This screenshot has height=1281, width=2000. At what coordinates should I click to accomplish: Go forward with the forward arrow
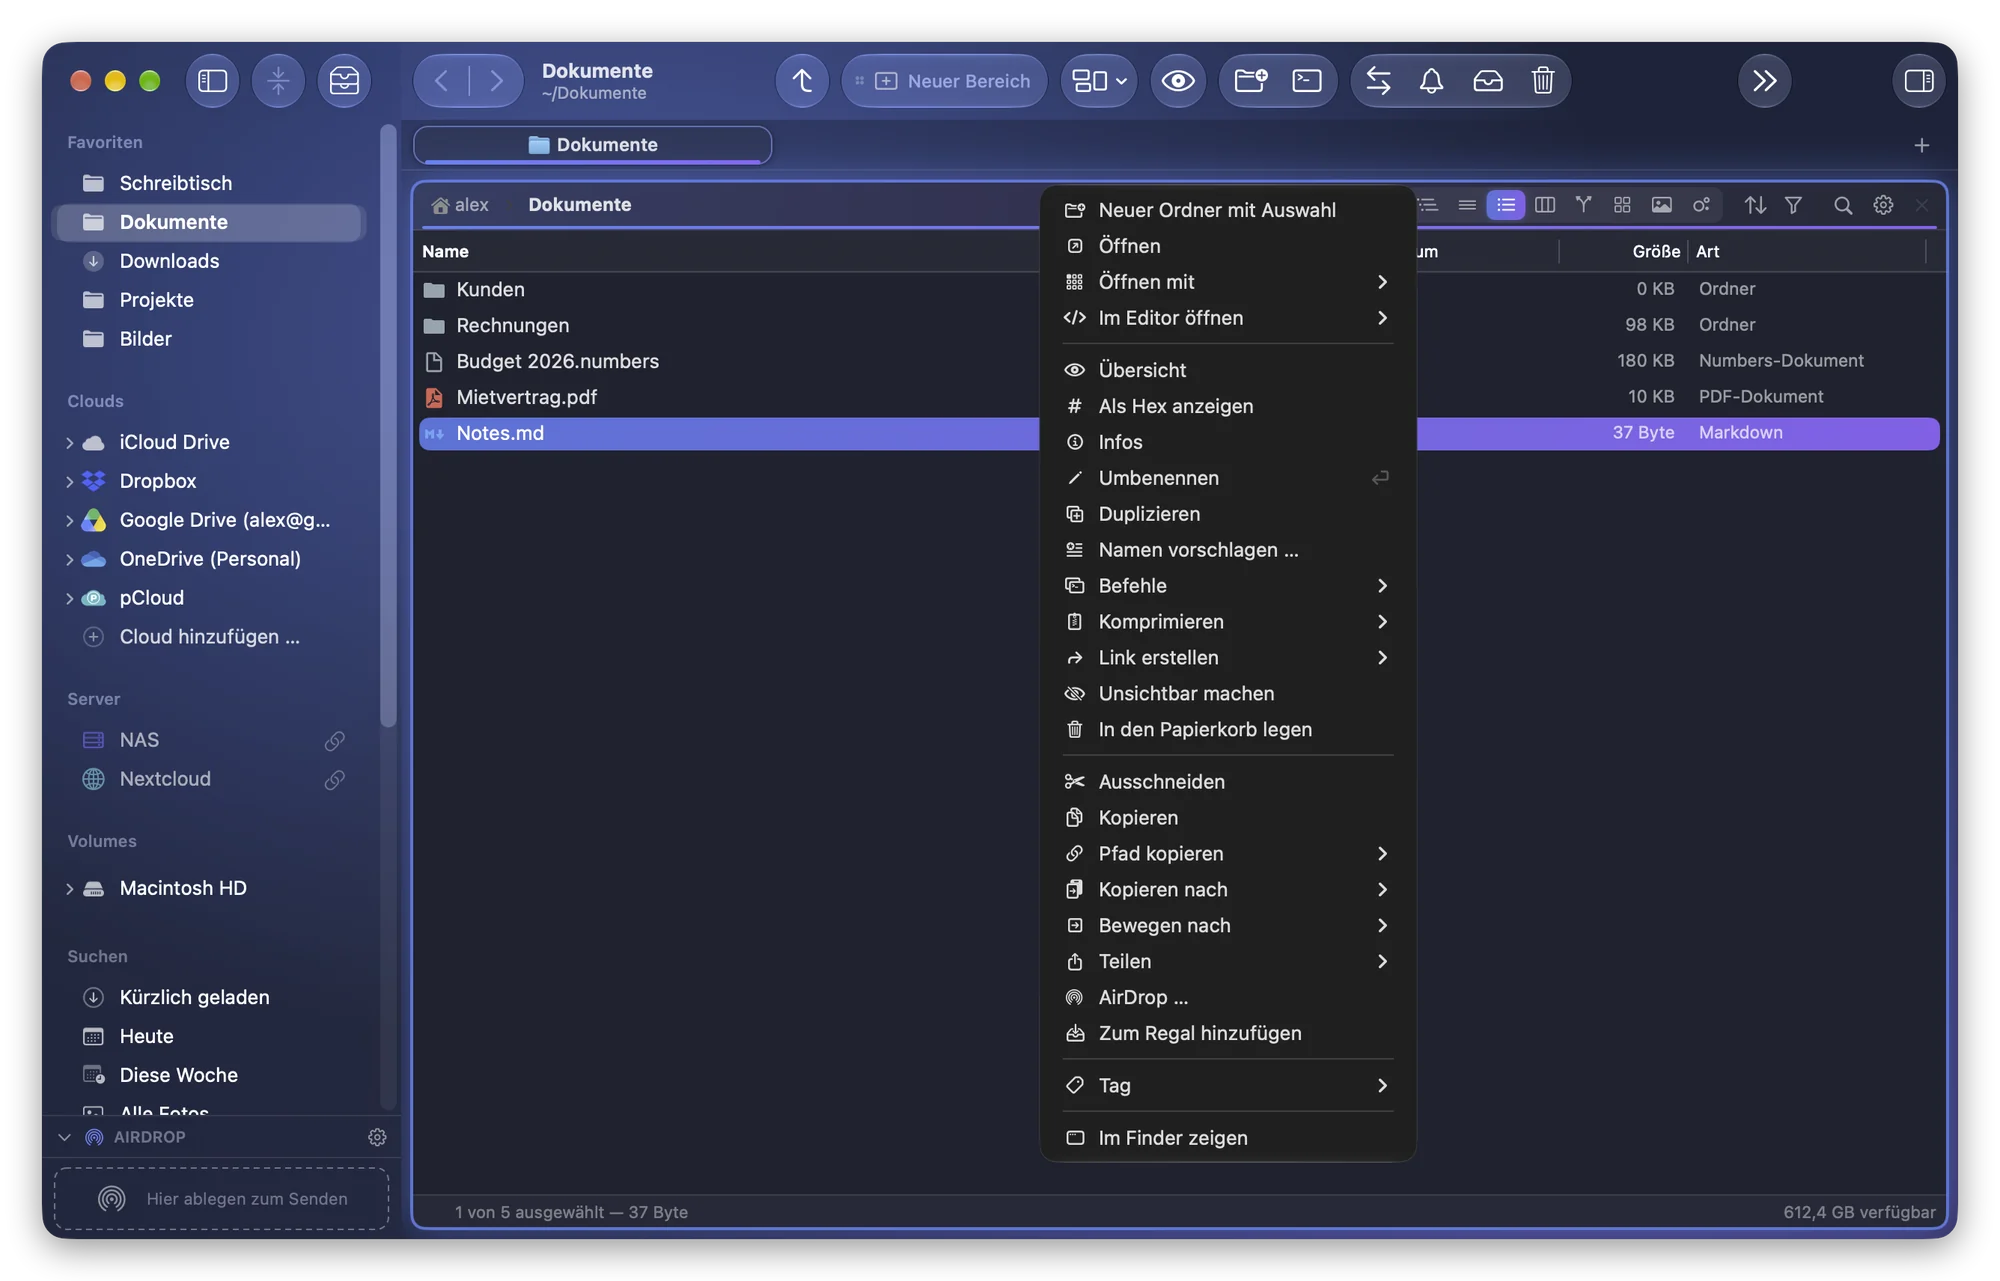[496, 81]
